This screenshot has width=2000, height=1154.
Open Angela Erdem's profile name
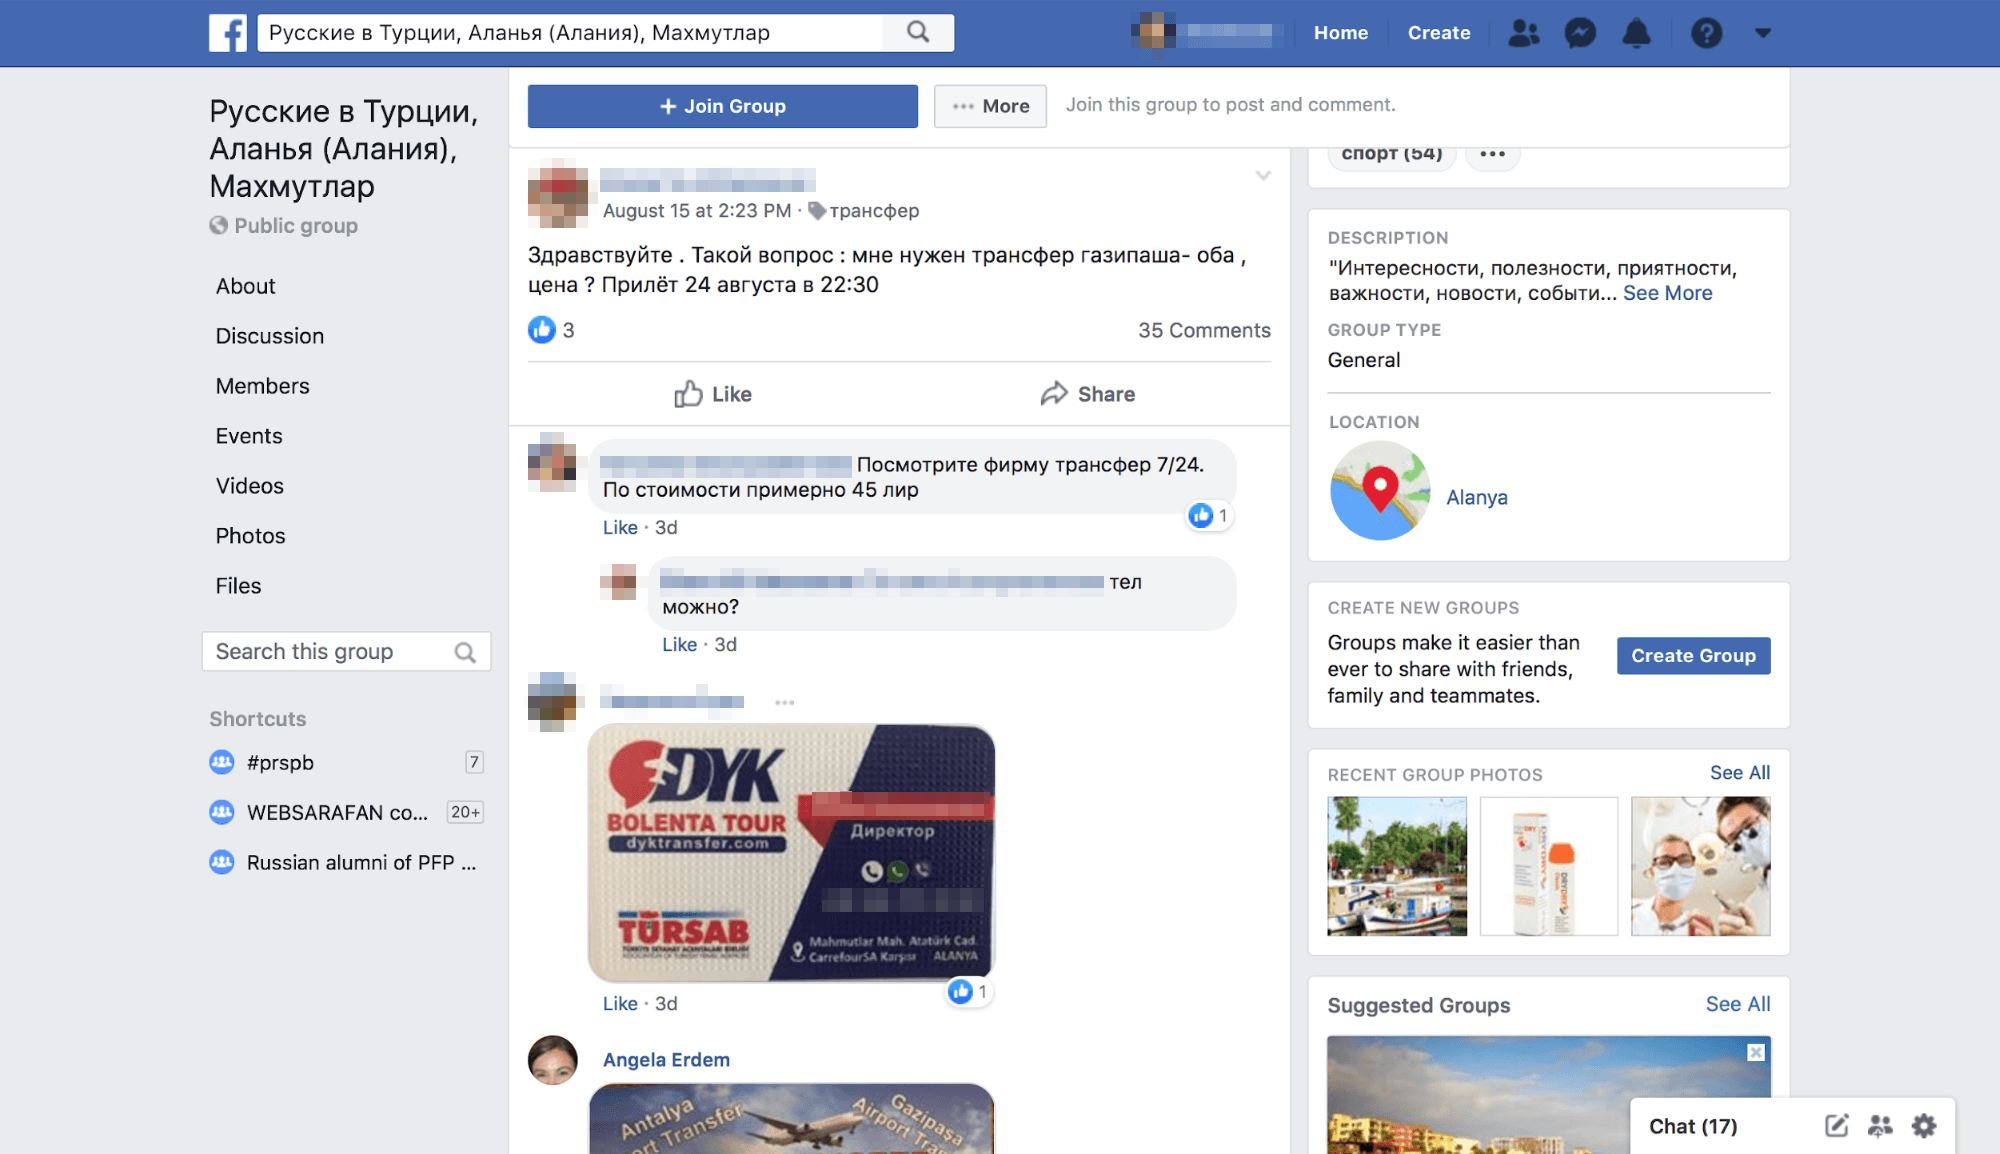point(666,1059)
